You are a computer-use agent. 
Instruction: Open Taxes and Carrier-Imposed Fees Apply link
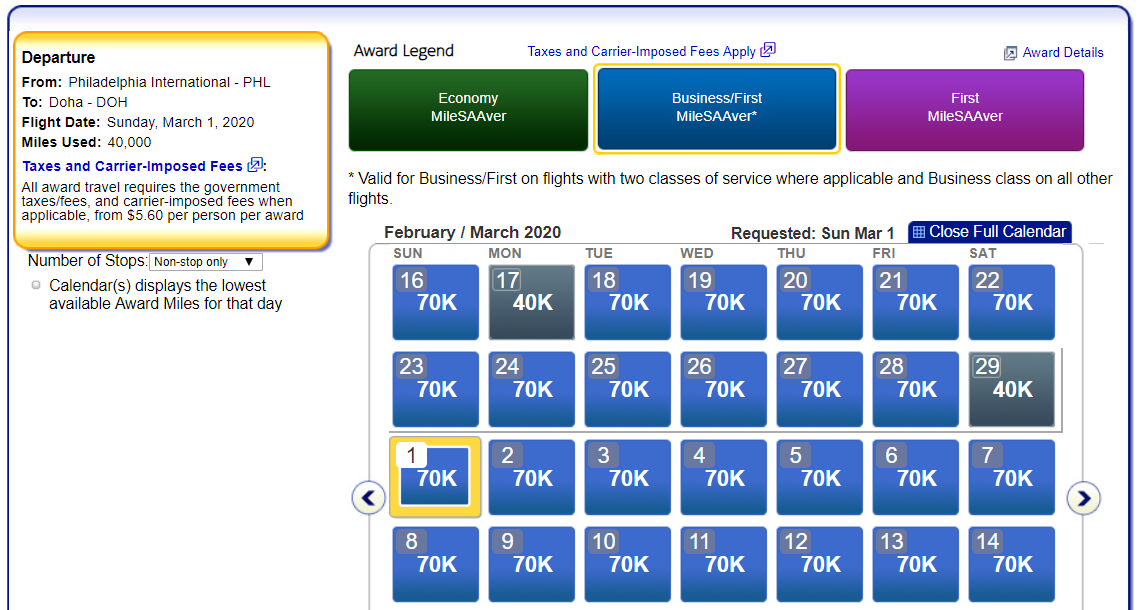pos(641,51)
